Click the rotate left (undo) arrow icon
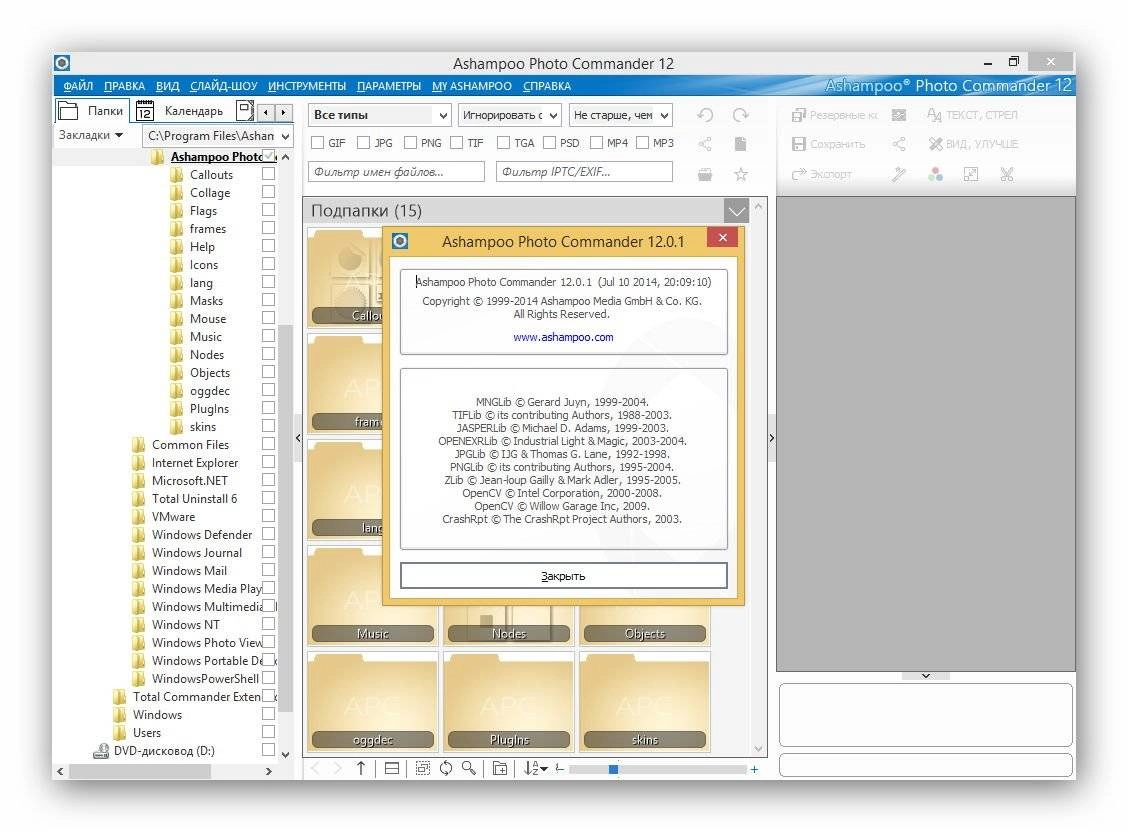The image size is (1128, 832). [705, 115]
